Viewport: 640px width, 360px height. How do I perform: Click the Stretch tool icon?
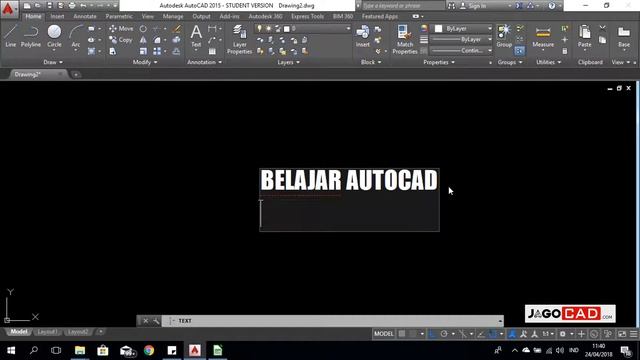[113, 51]
